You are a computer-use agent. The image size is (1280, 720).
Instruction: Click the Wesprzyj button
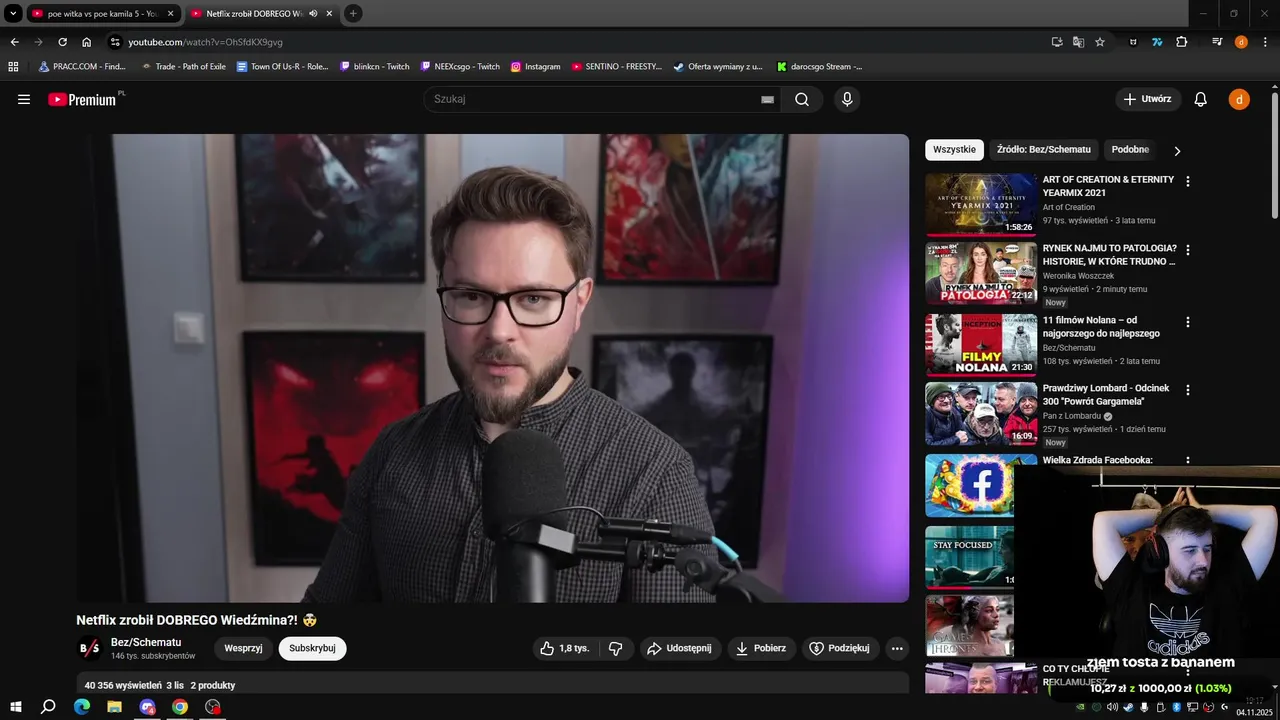point(243,648)
